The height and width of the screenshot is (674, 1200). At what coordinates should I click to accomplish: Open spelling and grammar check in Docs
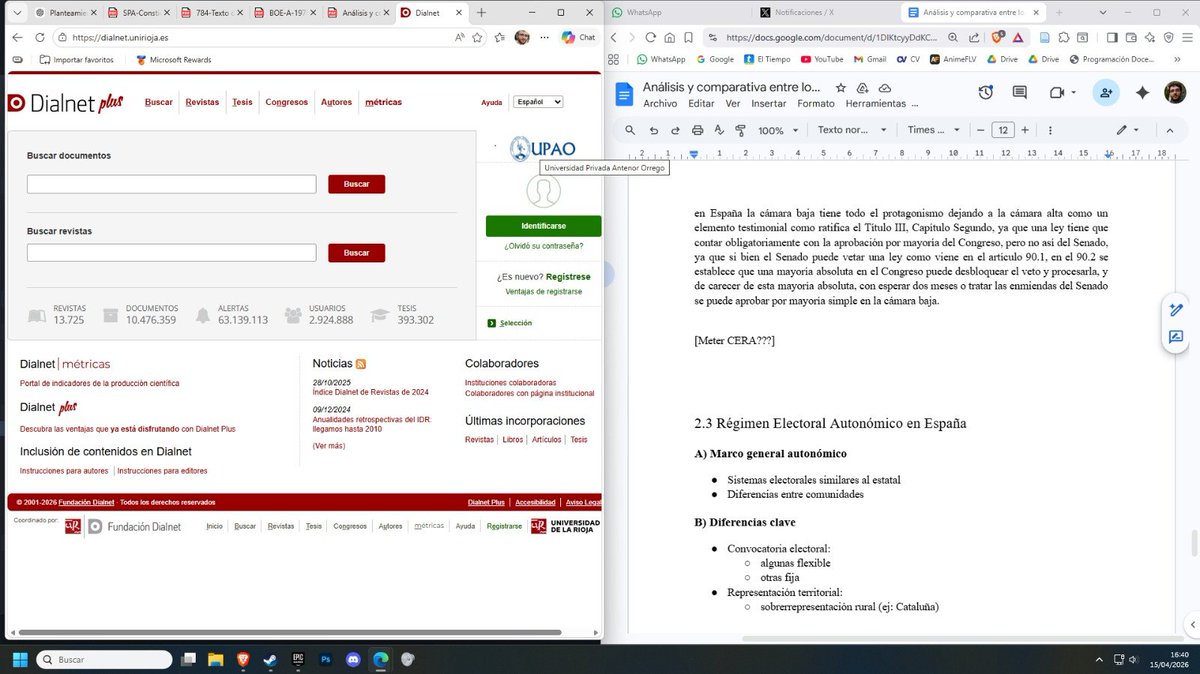(719, 130)
